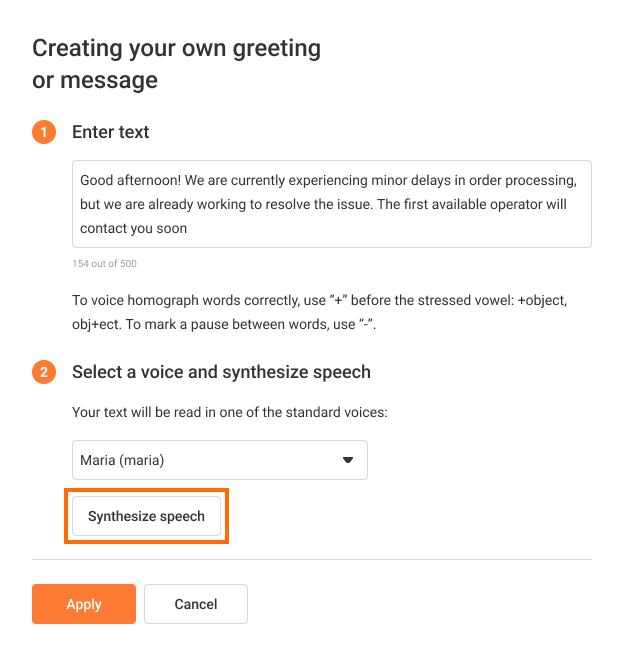Click the phrase 'The first available operator'
The width and height of the screenshot is (624, 656).
432,204
